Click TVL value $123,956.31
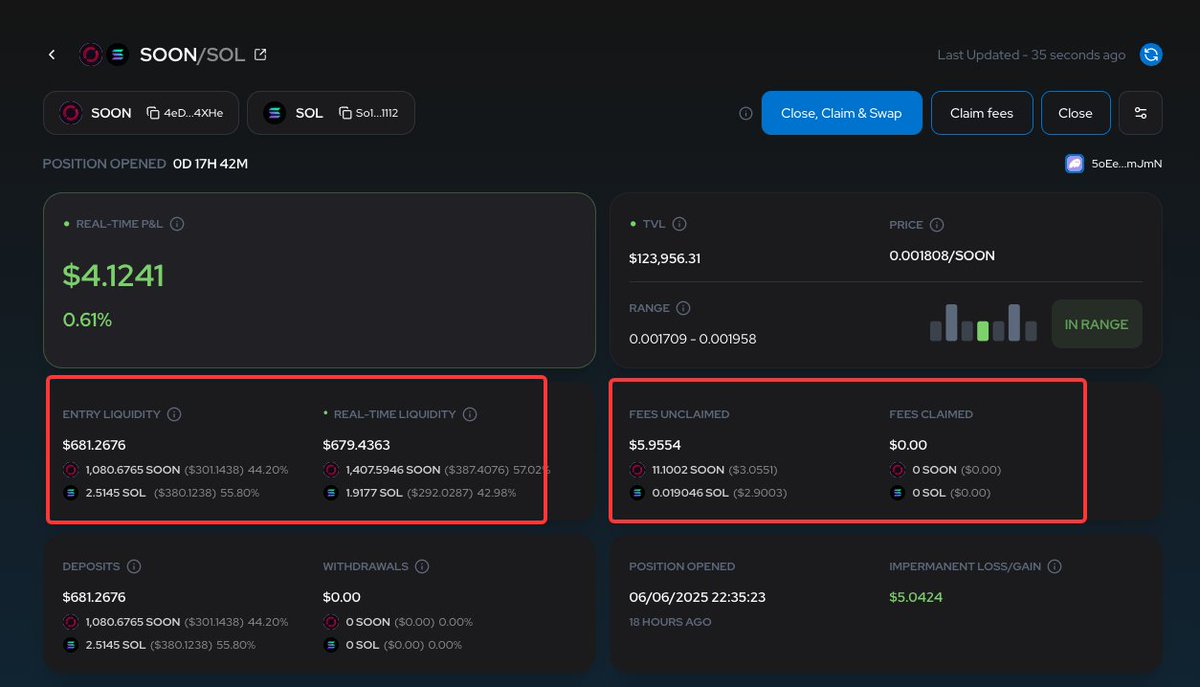Viewport: 1200px width, 687px height. (665, 258)
